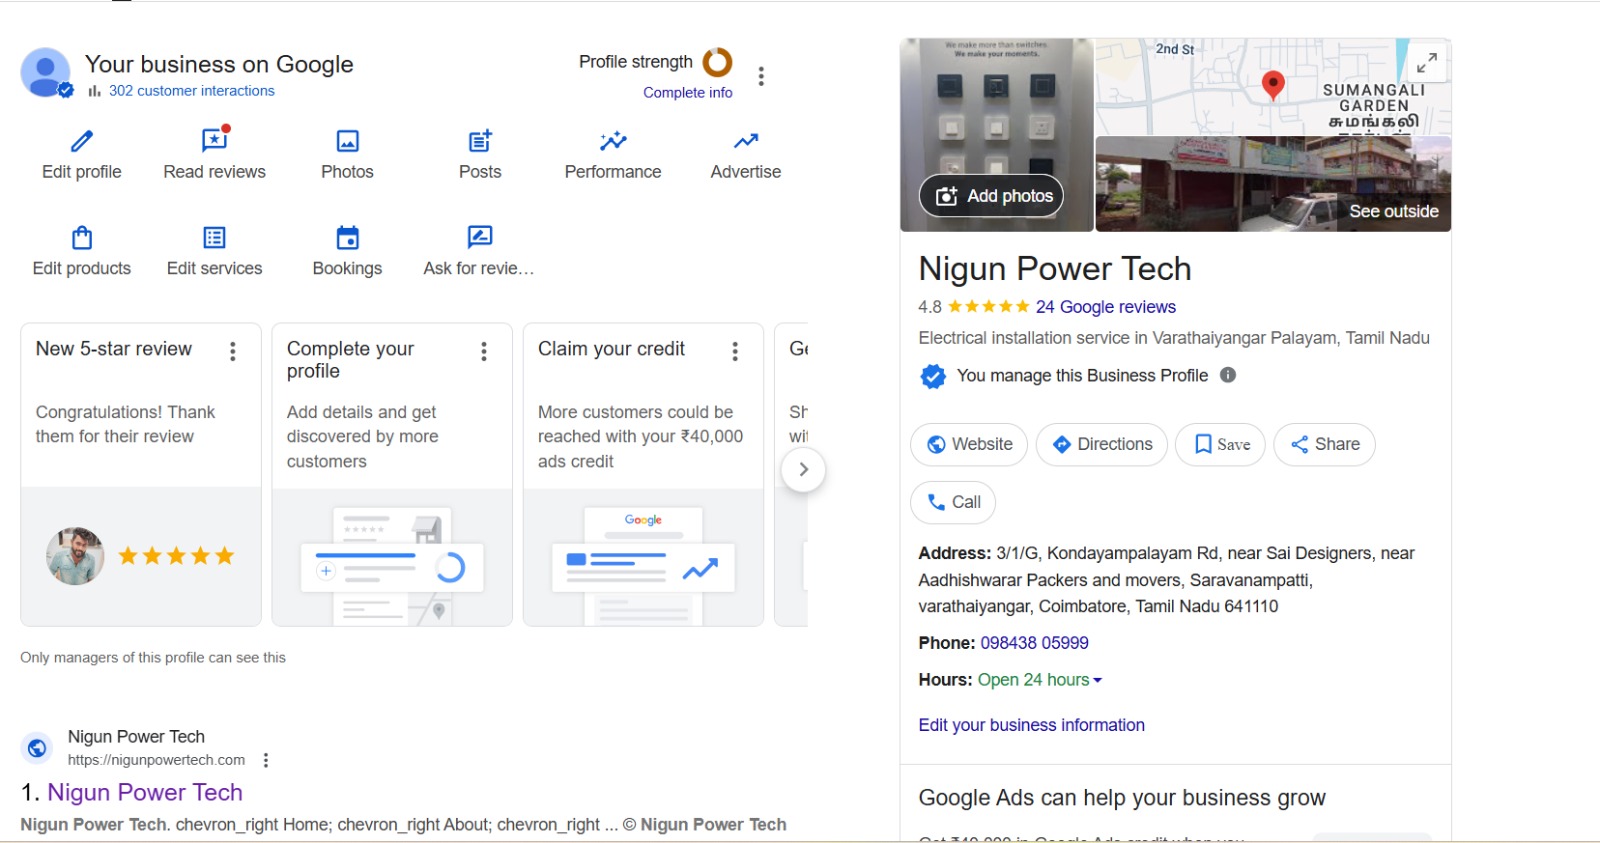This screenshot has width=1600, height=843.
Task: Click Complete info link
Action: 687,93
